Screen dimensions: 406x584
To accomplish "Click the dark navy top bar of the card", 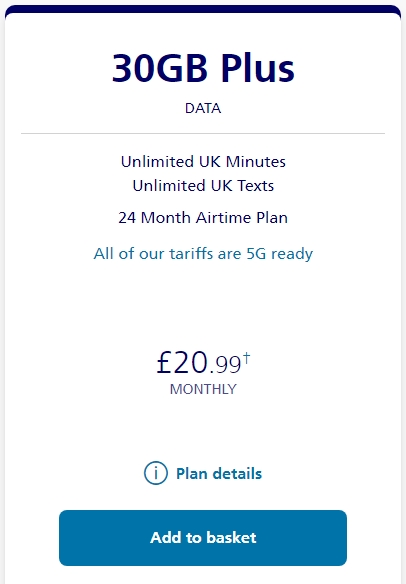I will tap(203, 9).
